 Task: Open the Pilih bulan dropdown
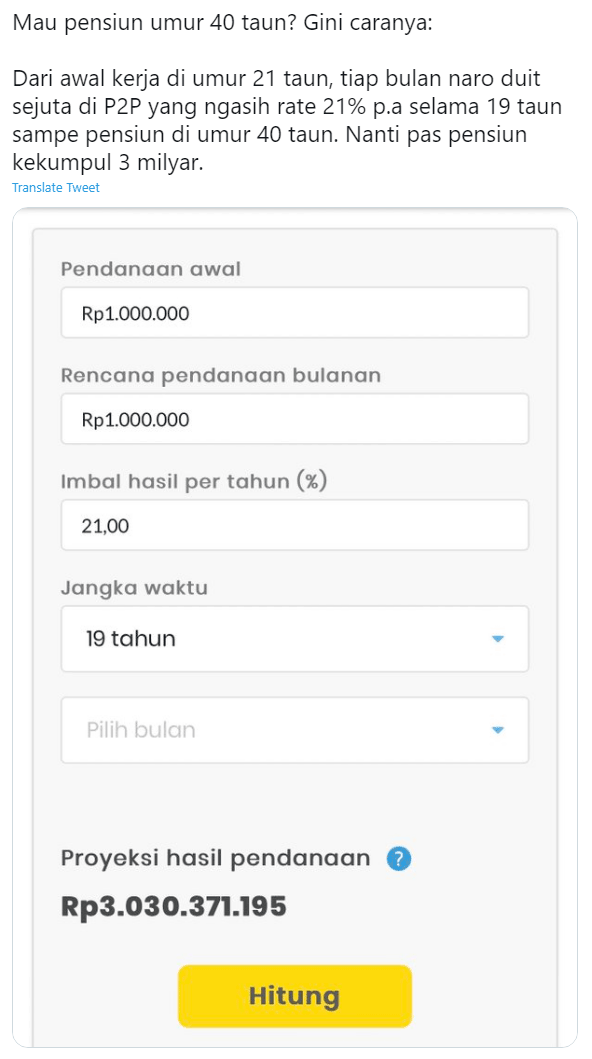point(295,730)
